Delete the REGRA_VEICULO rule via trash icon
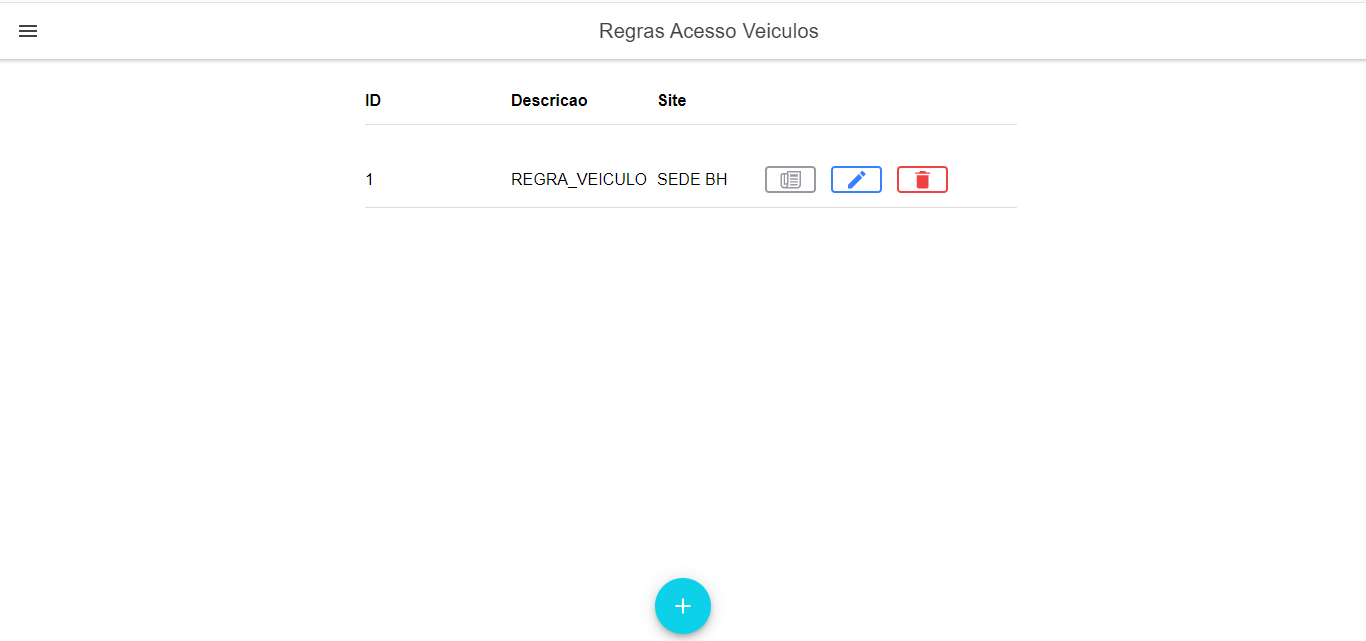 pos(922,180)
